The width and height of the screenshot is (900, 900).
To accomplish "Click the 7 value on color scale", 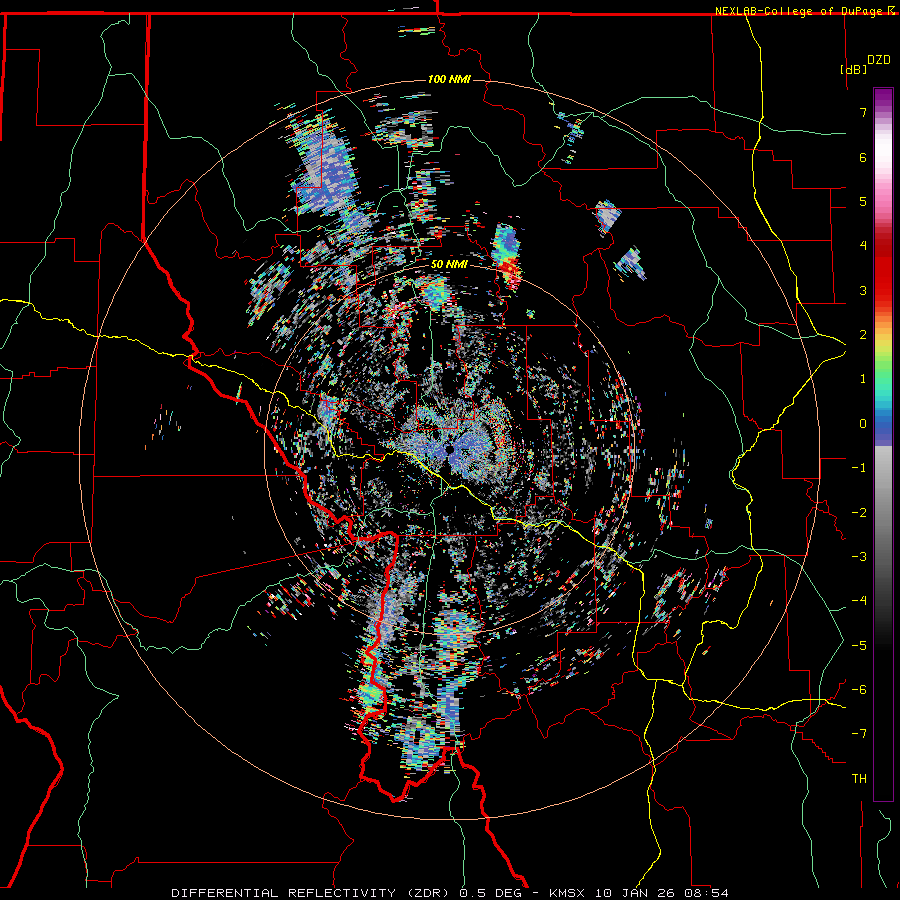I will pos(863,112).
